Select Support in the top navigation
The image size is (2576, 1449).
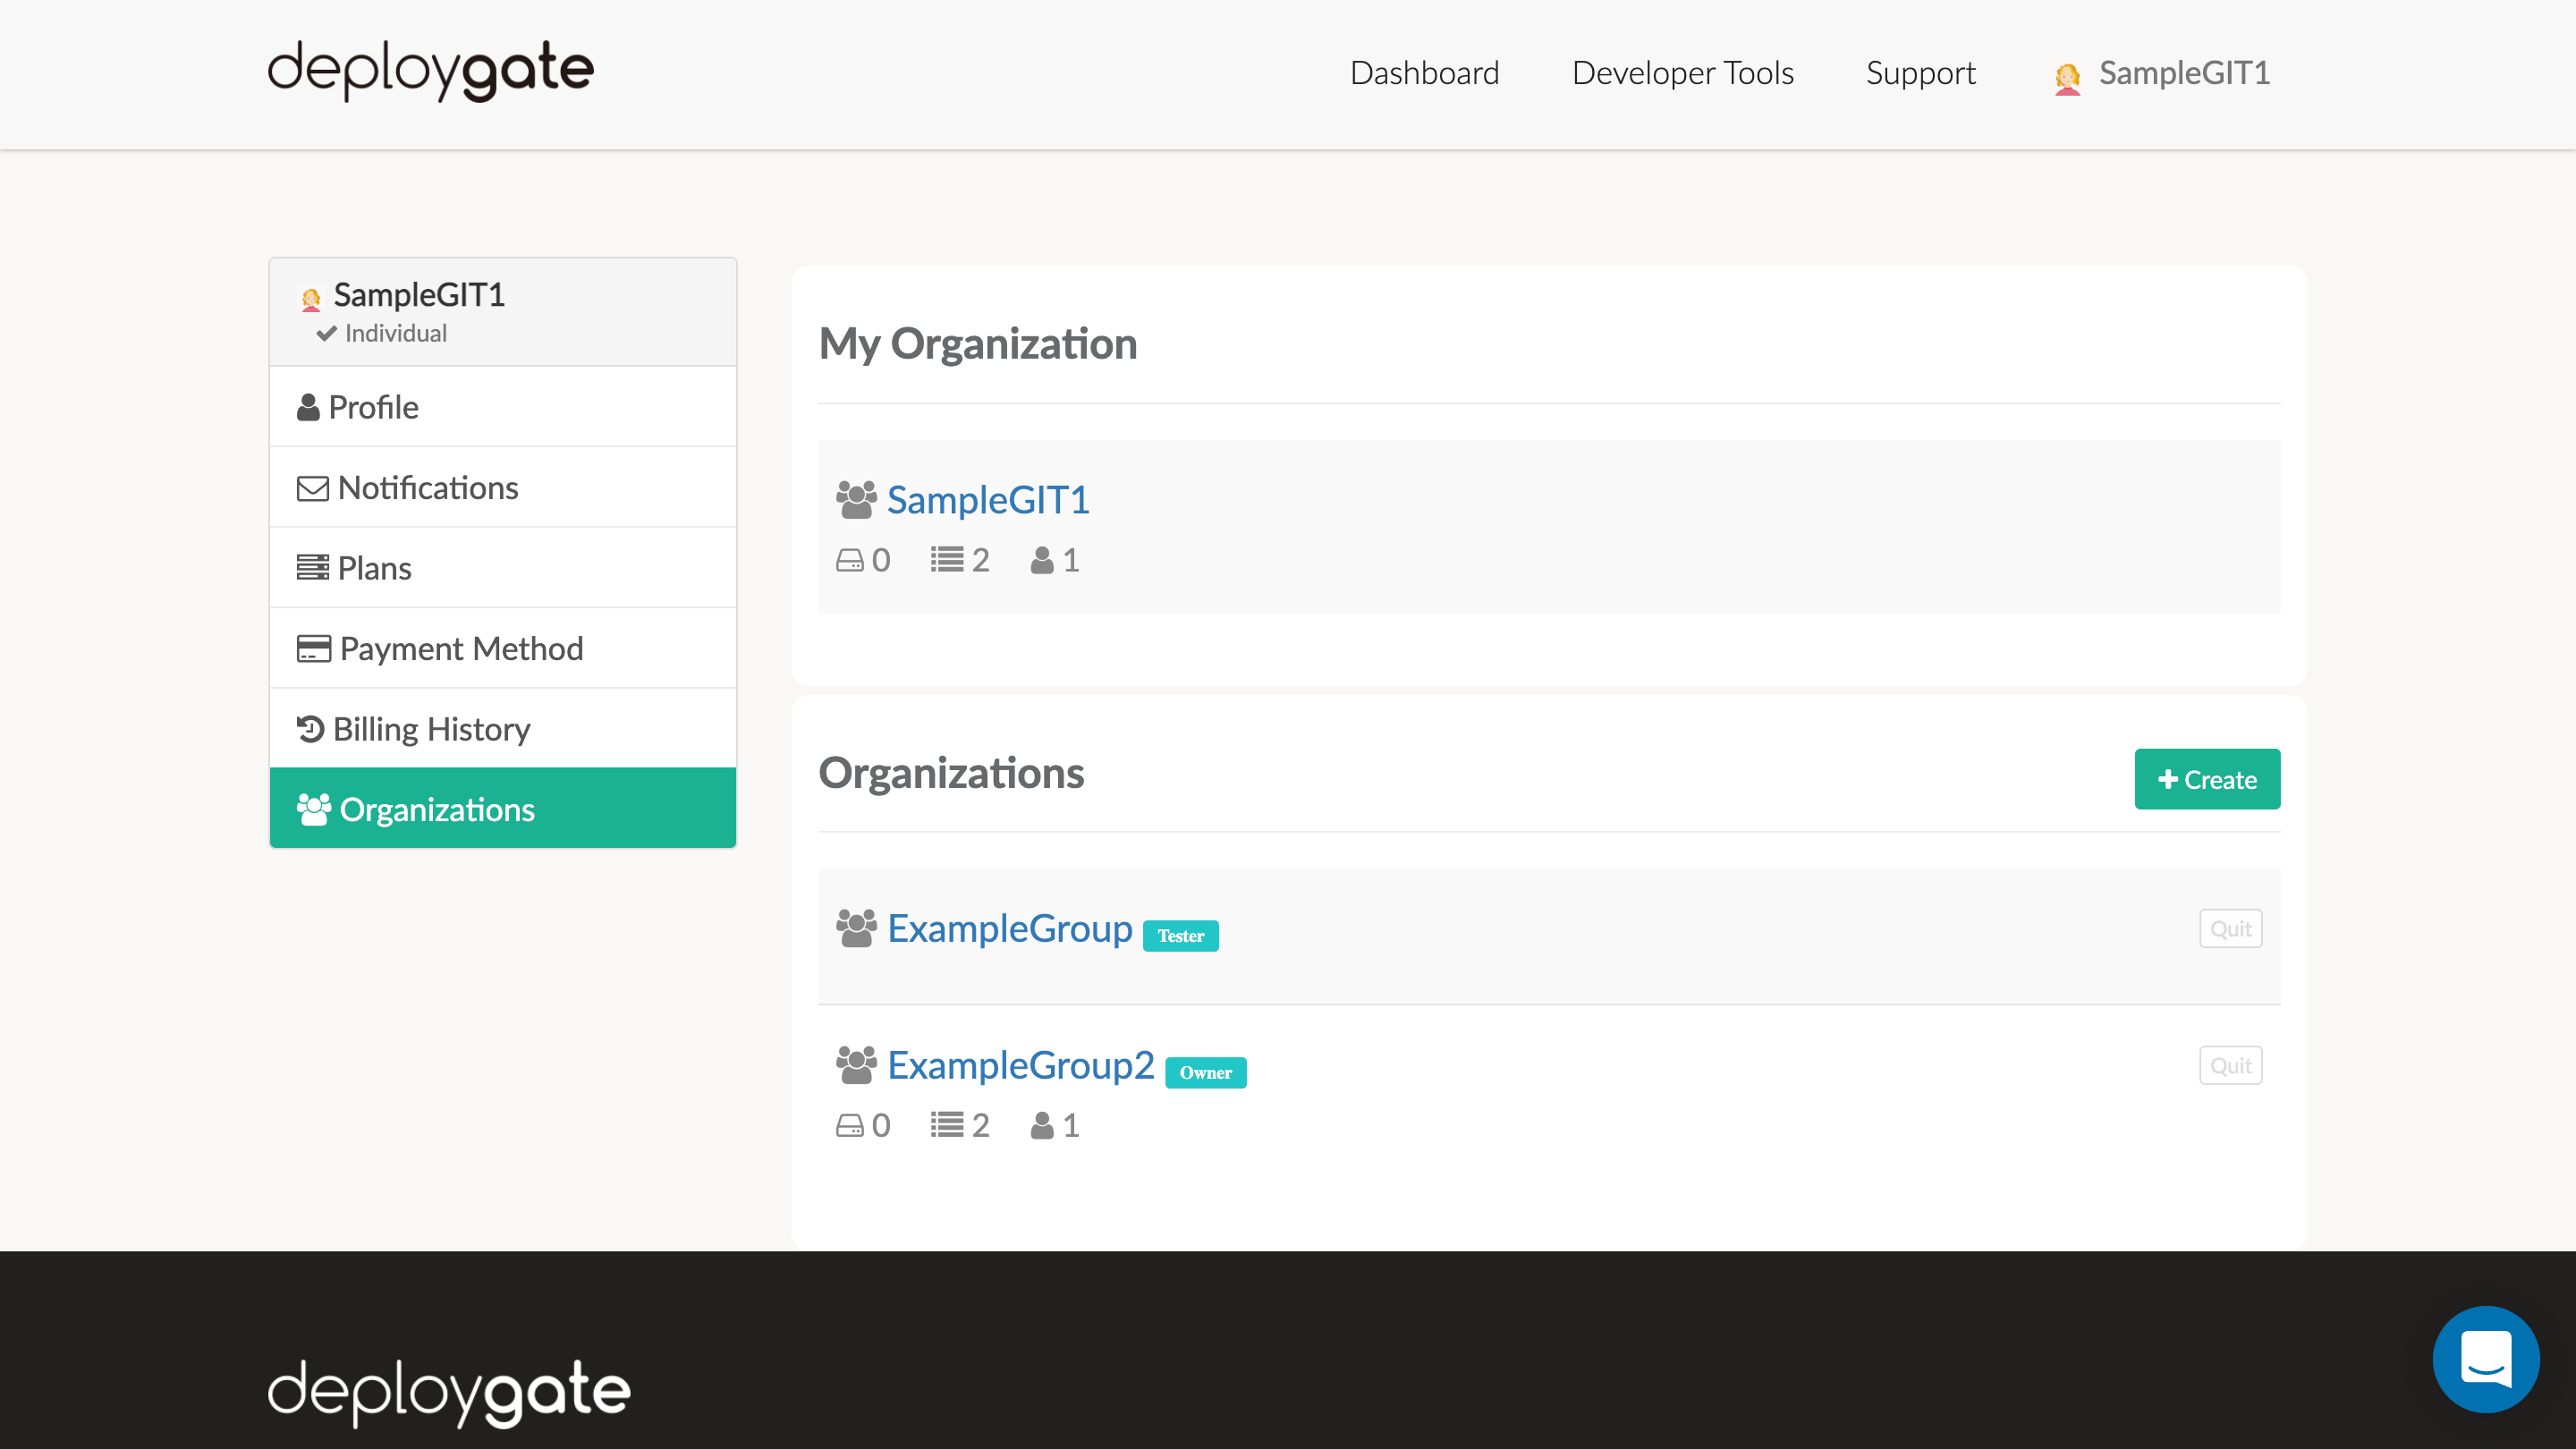pos(1920,73)
